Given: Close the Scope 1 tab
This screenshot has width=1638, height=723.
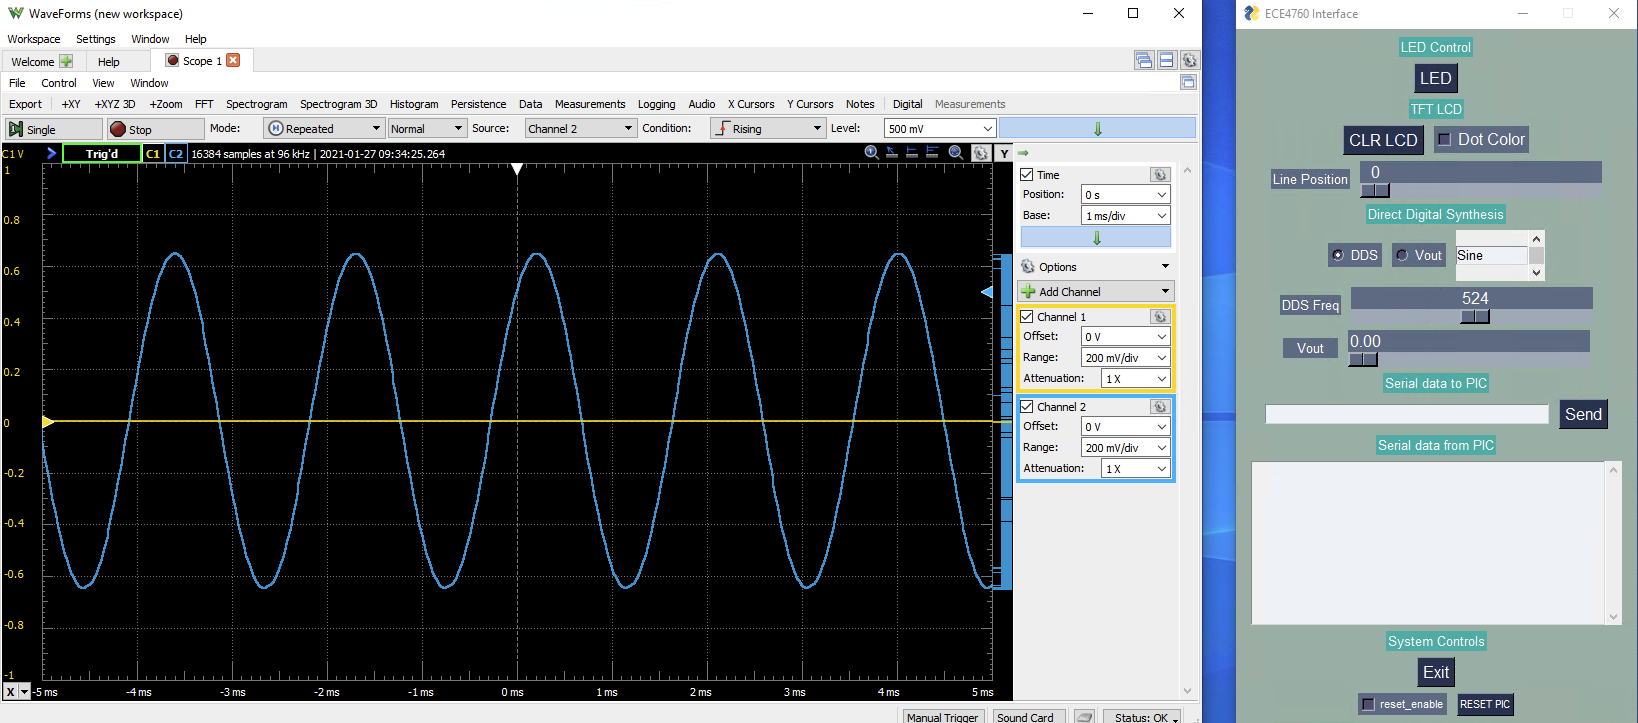Looking at the screenshot, I should [x=233, y=61].
